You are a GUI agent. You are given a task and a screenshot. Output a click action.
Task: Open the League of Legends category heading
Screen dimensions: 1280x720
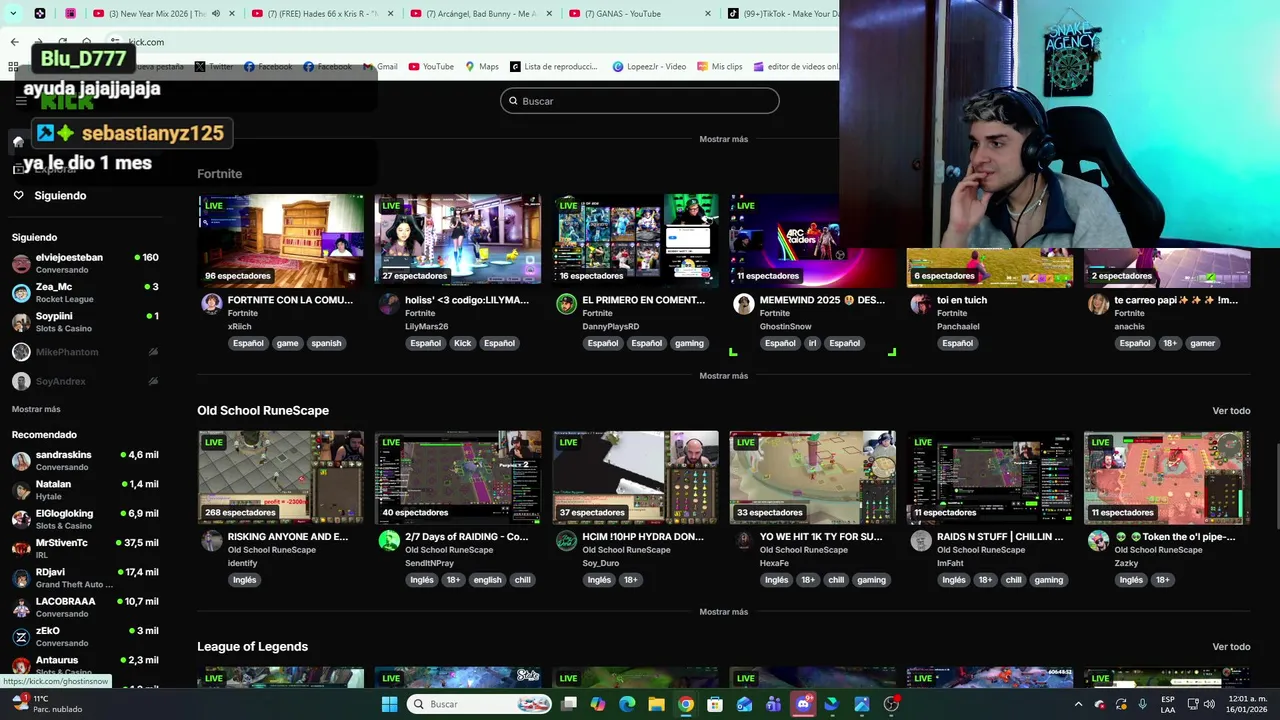point(252,647)
